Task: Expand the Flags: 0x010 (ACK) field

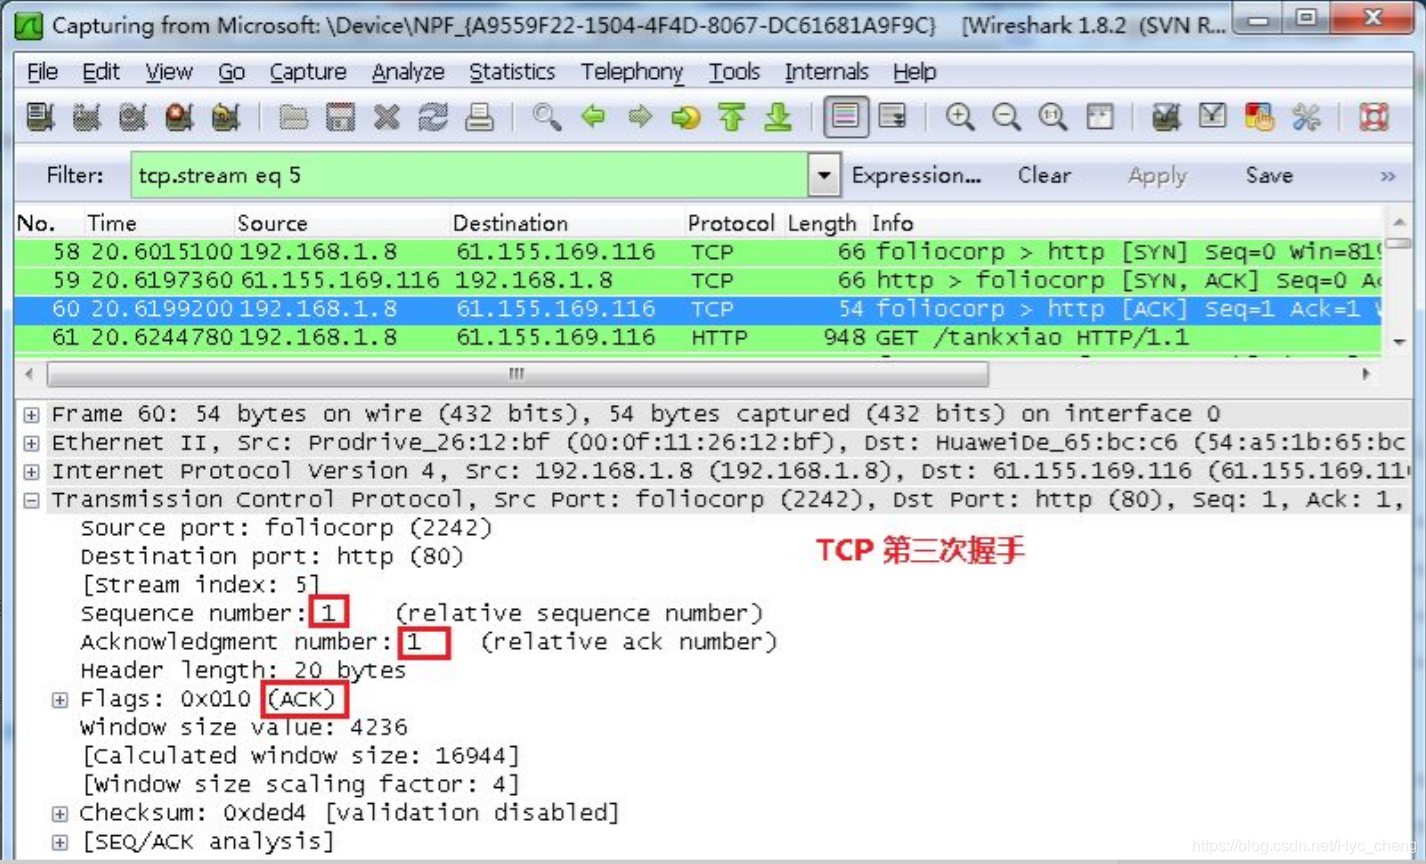Action: pos(59,699)
